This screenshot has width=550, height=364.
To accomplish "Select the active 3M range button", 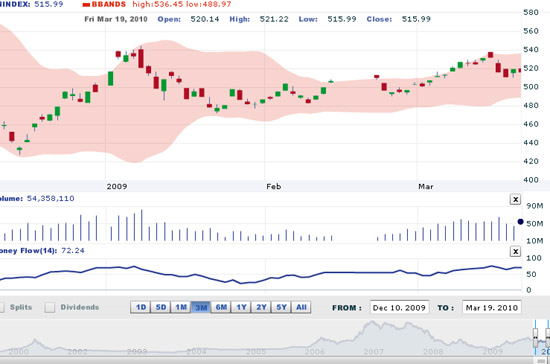I will pos(201,308).
